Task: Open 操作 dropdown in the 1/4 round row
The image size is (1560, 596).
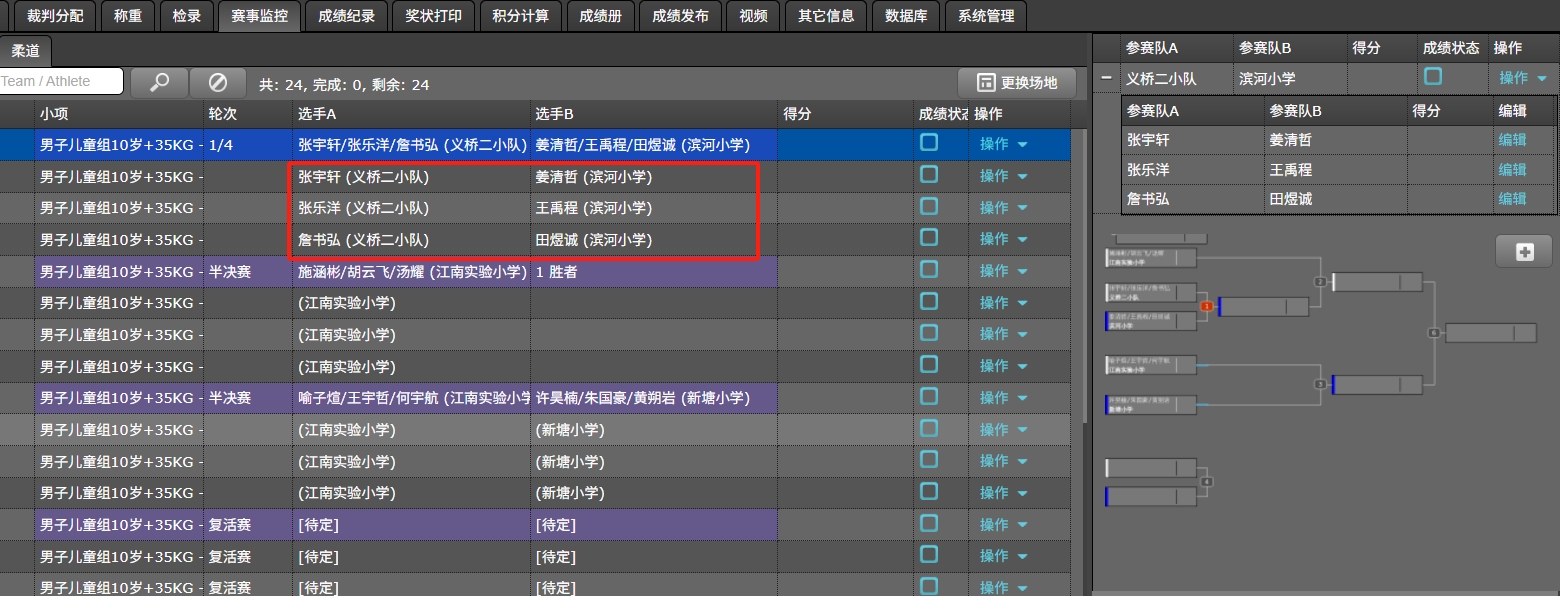Action: tap(1003, 144)
